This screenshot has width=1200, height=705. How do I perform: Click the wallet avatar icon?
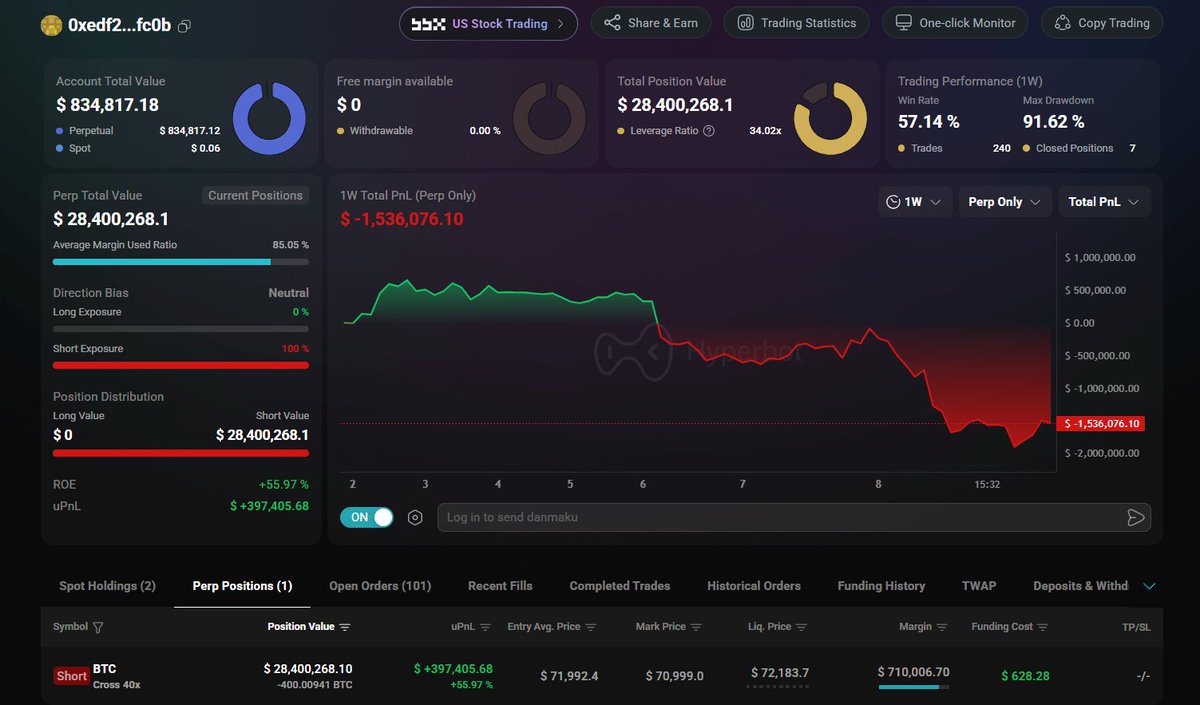coord(51,25)
